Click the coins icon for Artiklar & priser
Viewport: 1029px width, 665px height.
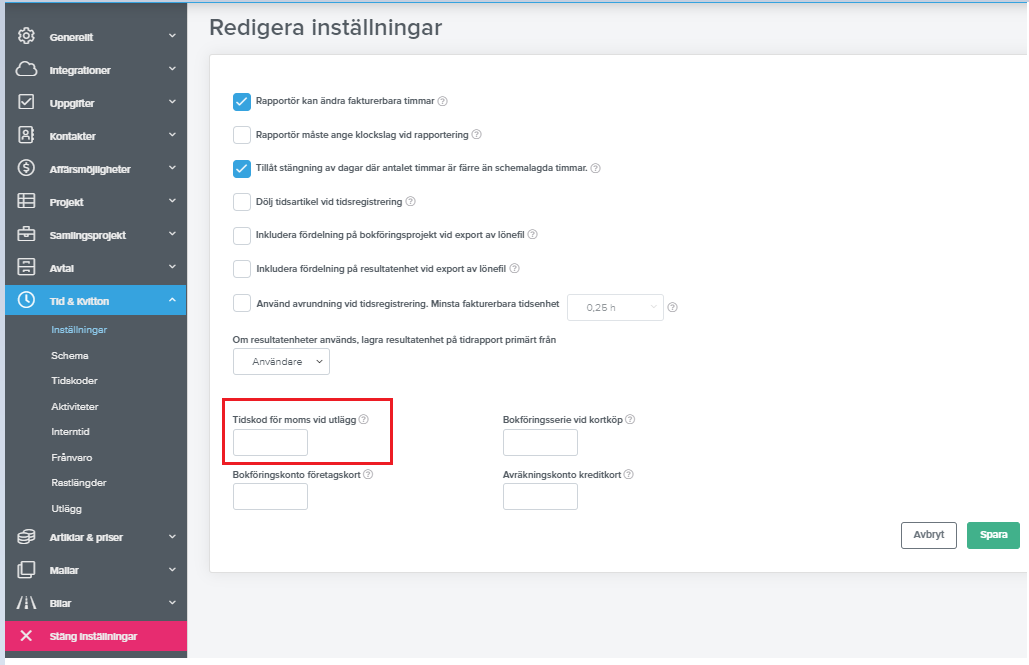[x=27, y=537]
